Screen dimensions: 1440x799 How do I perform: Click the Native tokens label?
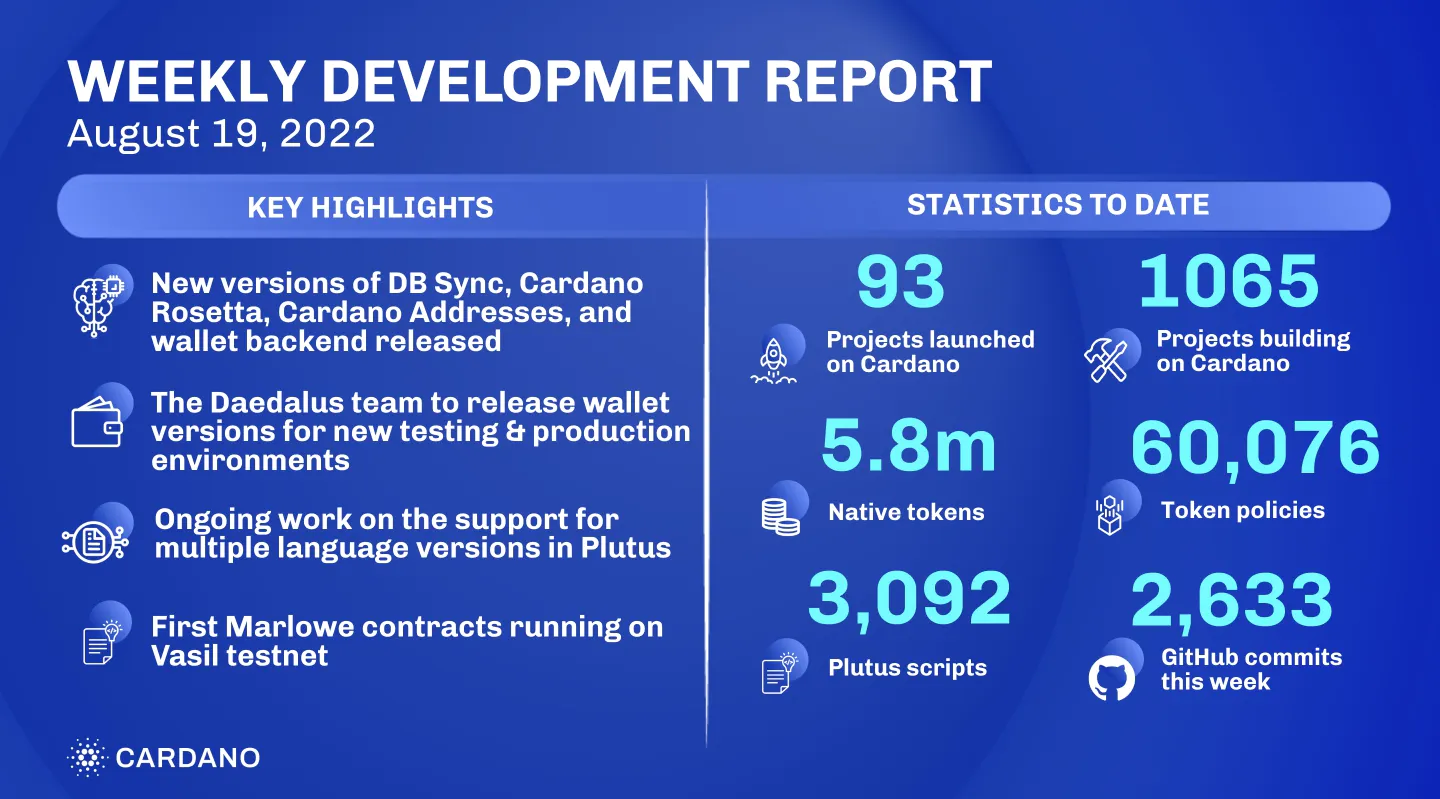coord(906,512)
